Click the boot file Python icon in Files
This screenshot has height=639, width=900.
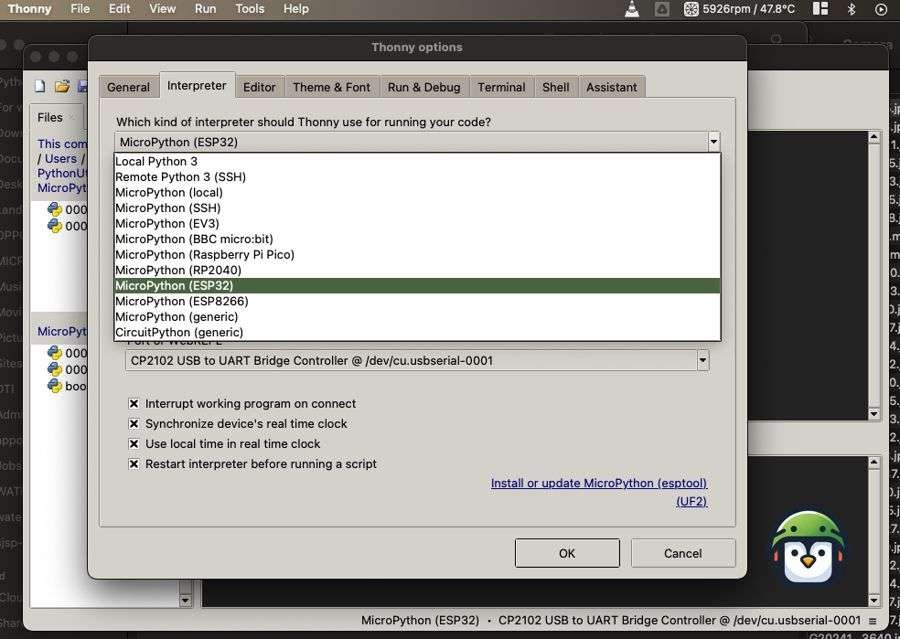click(55, 385)
